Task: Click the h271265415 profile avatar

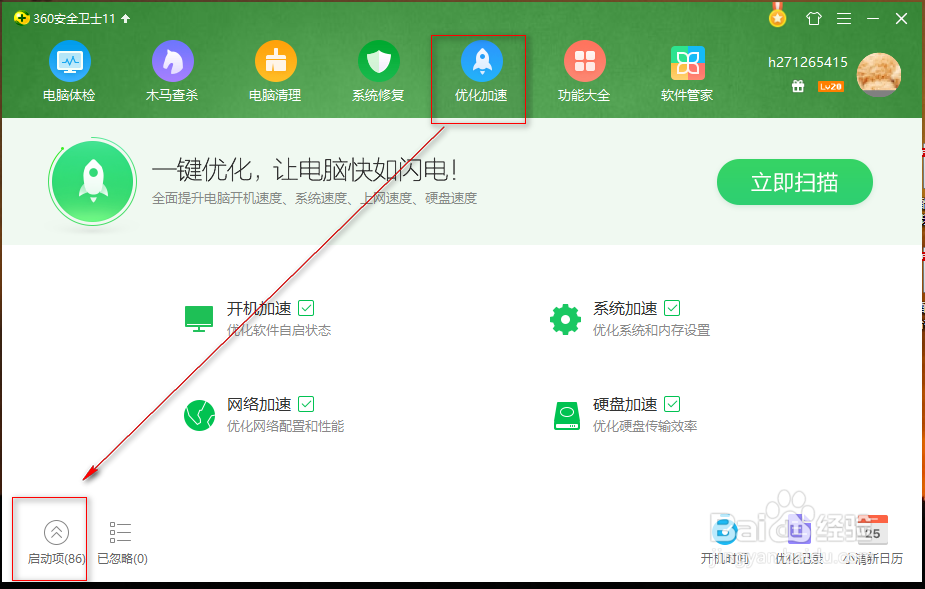Action: 878,75
